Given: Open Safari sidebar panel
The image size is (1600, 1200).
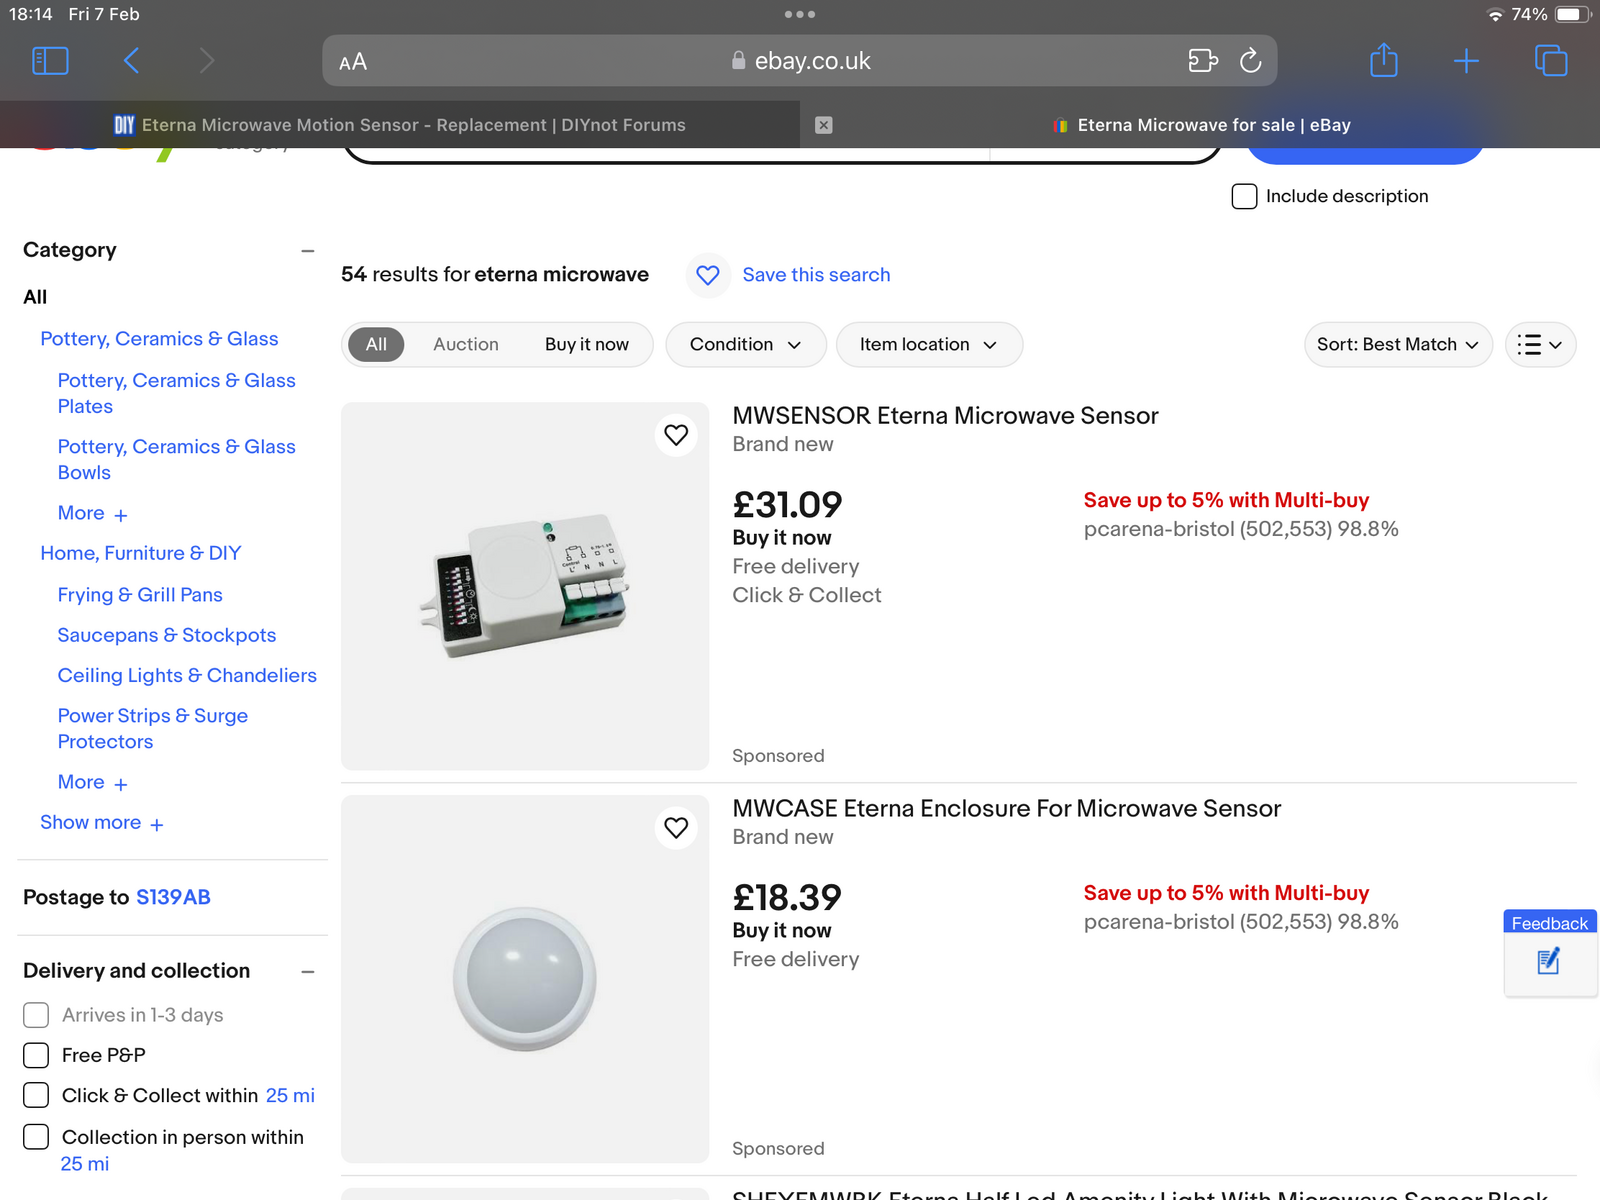Looking at the screenshot, I should click(x=50, y=61).
